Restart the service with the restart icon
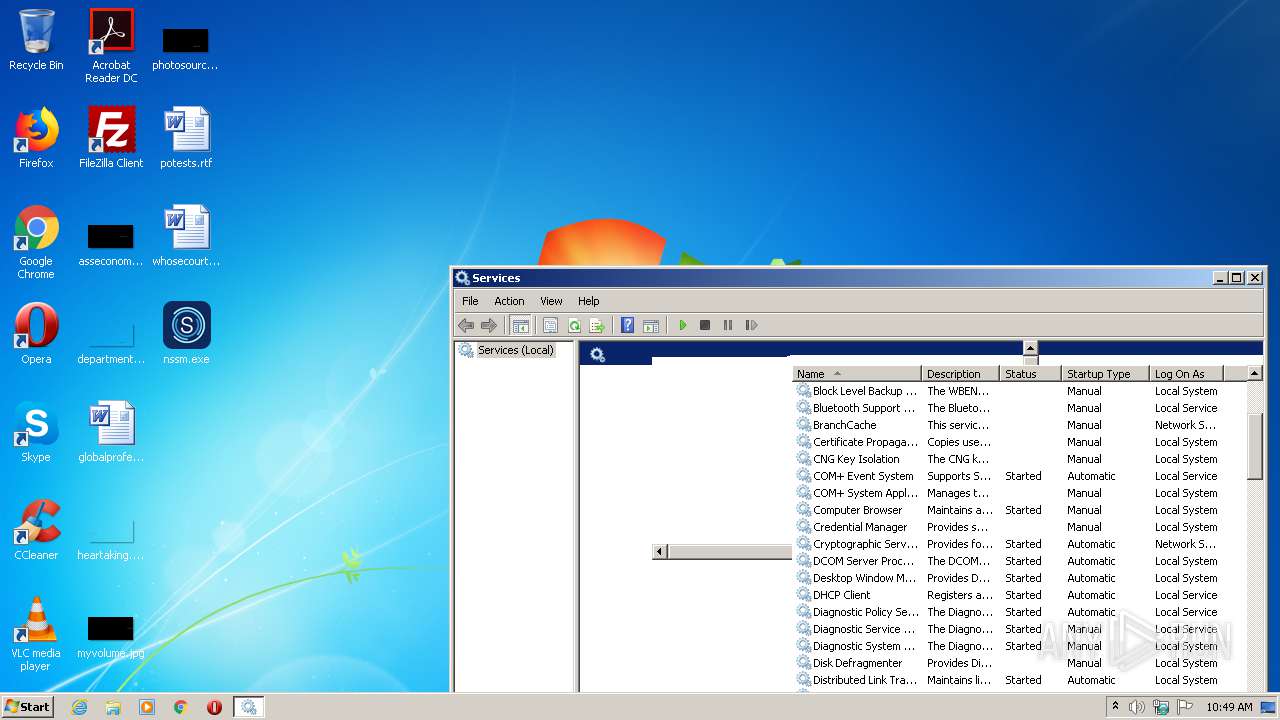The image size is (1280, 720). (752, 325)
